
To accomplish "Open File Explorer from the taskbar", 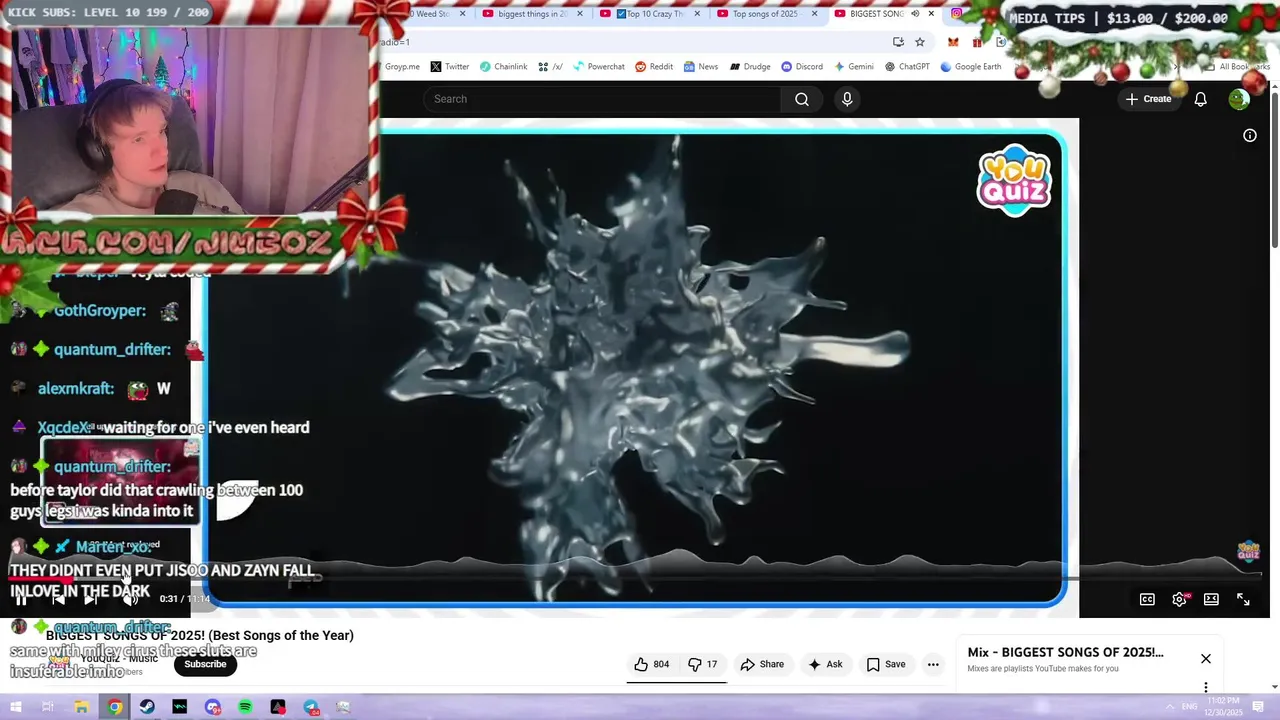I will pyautogui.click(x=81, y=707).
